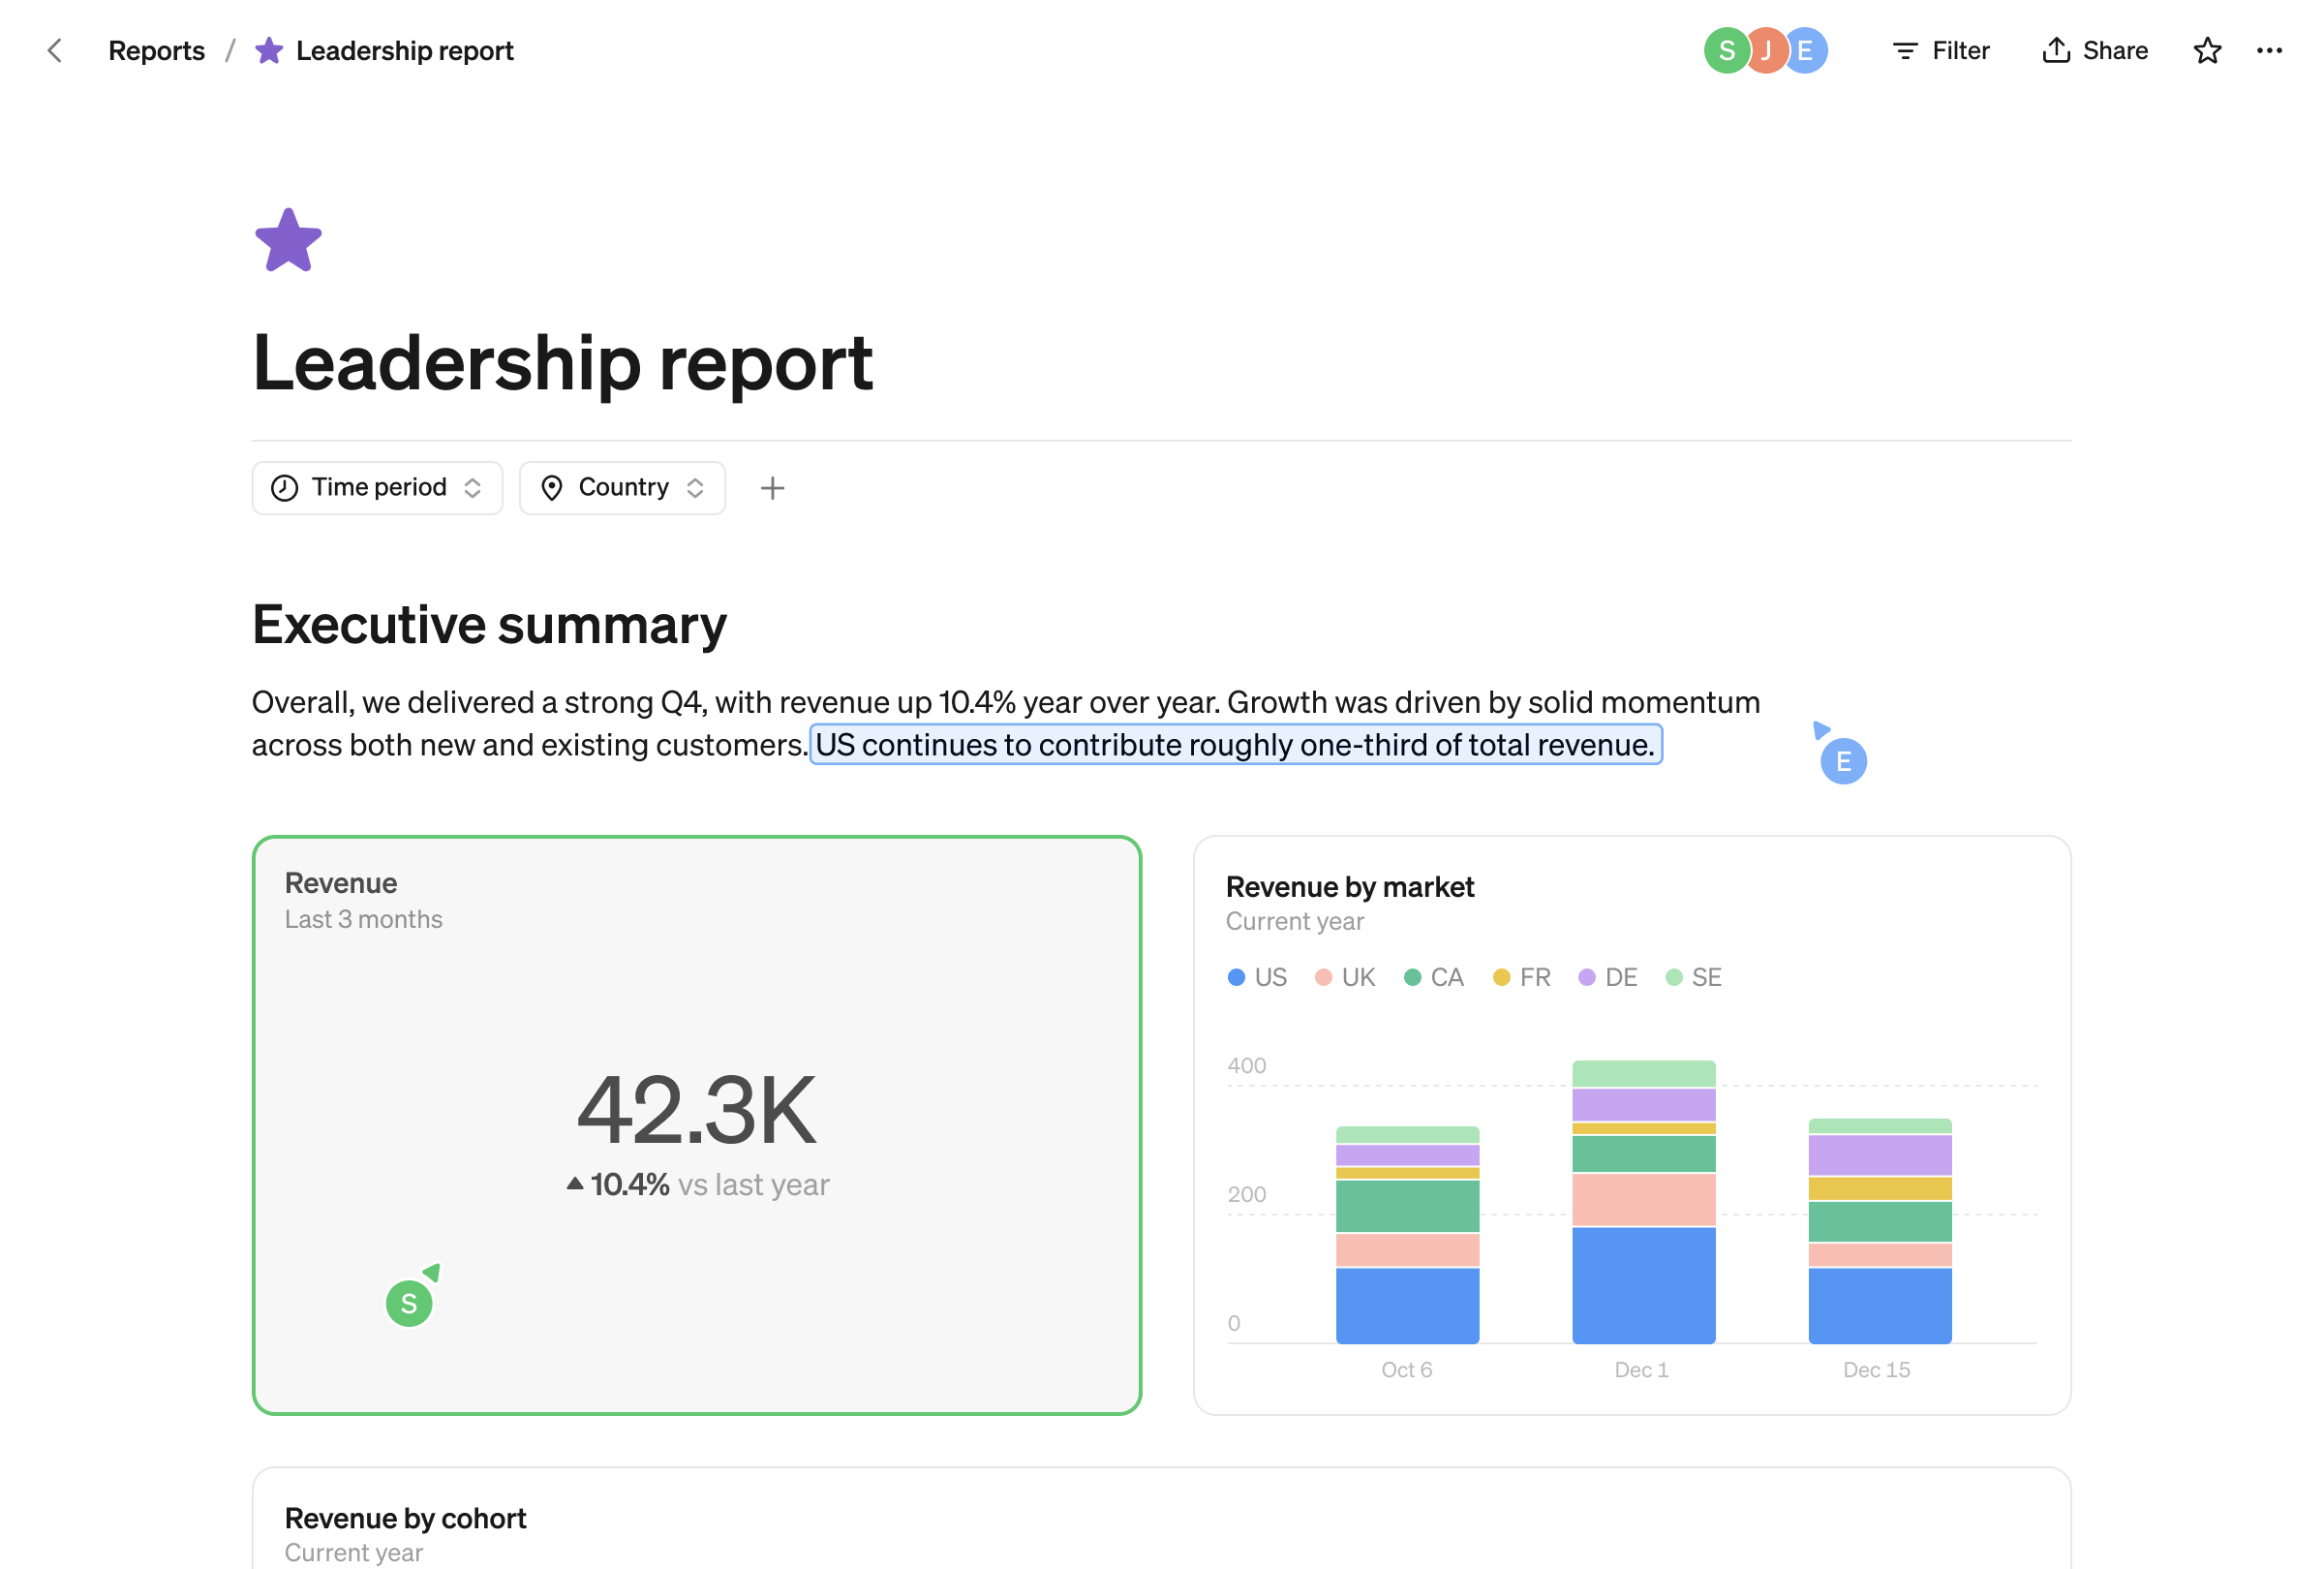Add a new filter with plus icon
This screenshot has width=2324, height=1569.
(772, 488)
